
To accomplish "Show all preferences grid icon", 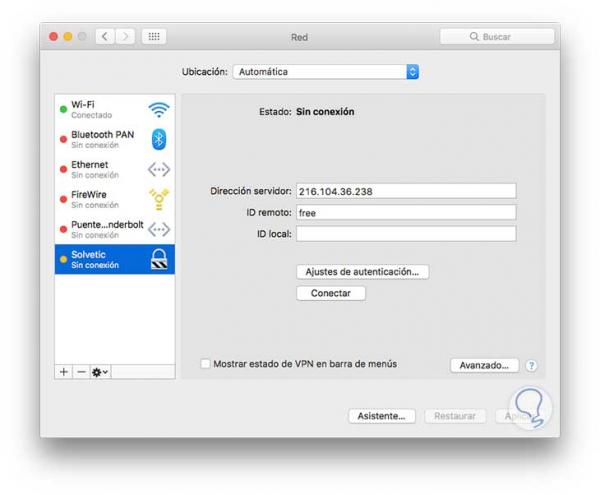I will 154,37.
